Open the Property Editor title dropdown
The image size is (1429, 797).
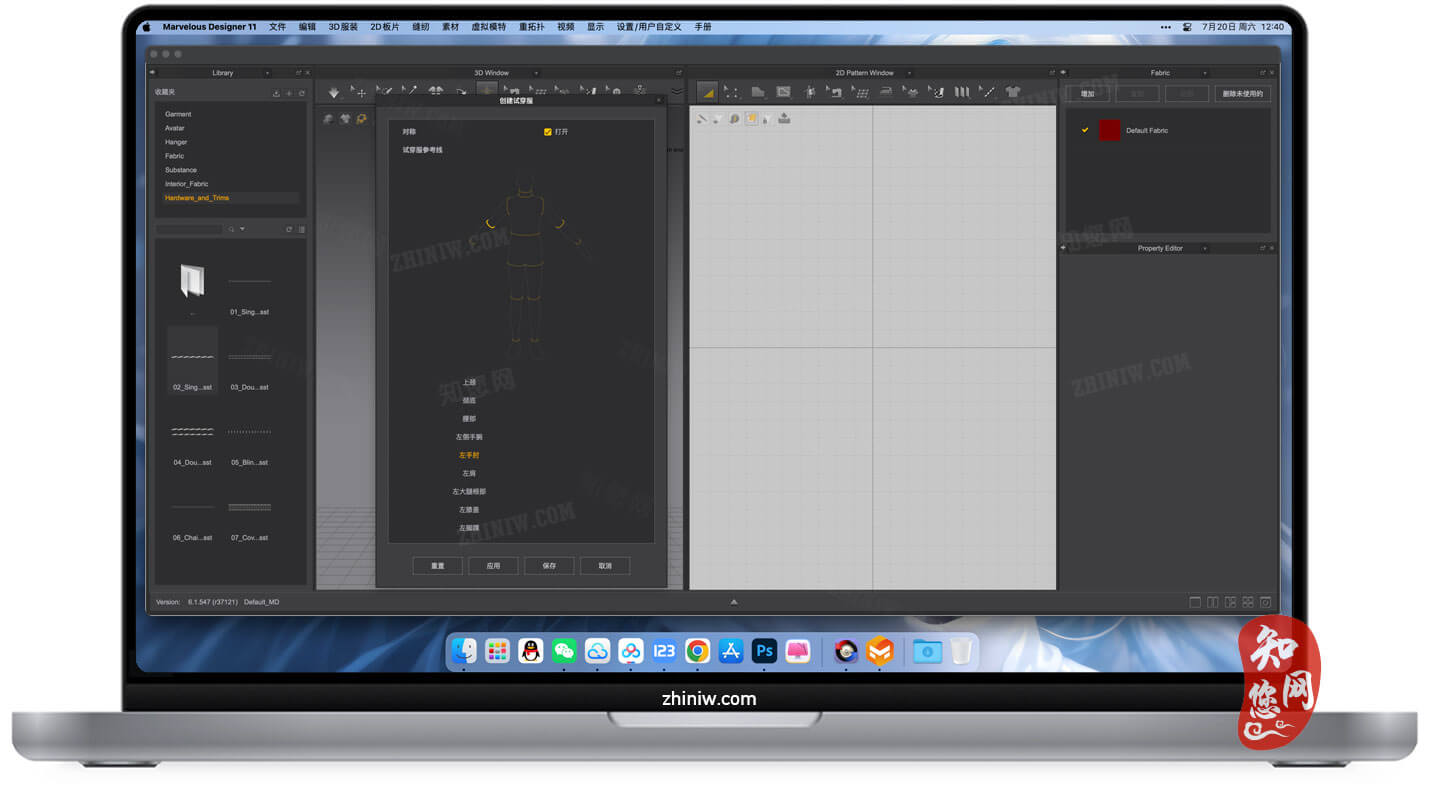pyautogui.click(x=1204, y=248)
